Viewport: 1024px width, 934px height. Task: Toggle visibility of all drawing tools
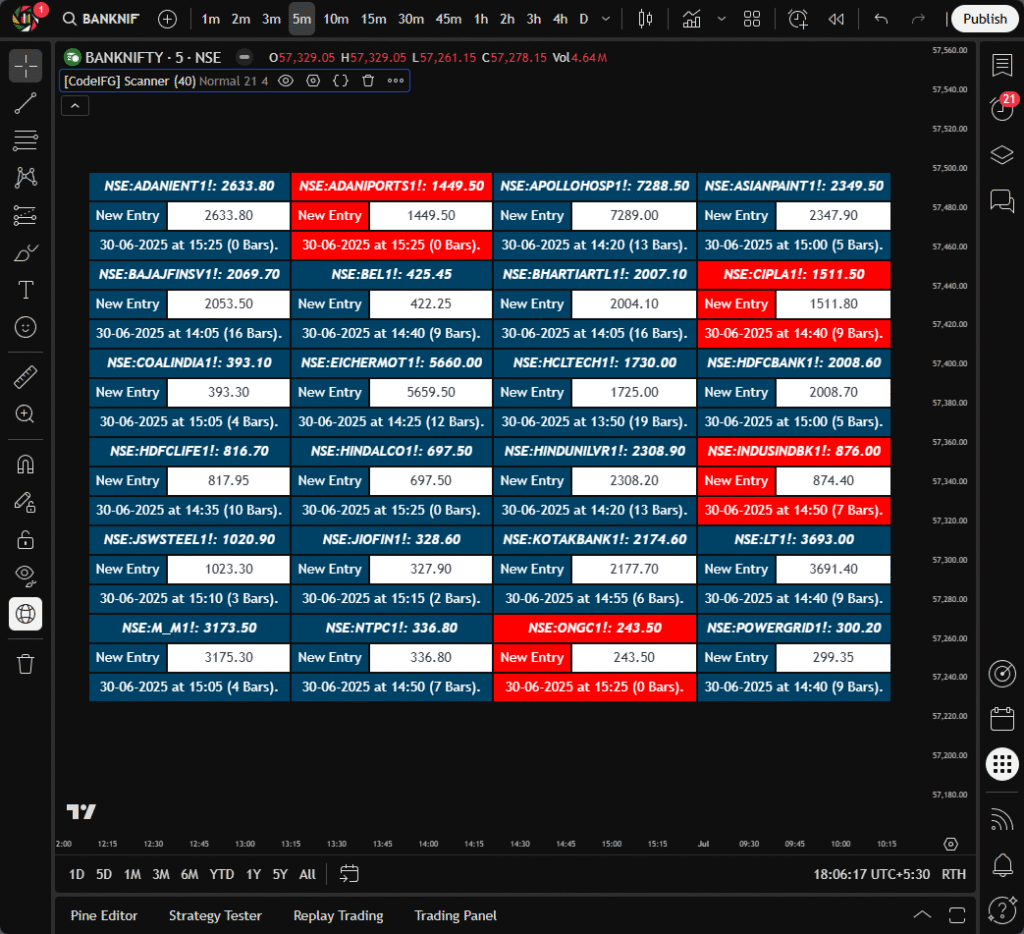click(x=25, y=577)
